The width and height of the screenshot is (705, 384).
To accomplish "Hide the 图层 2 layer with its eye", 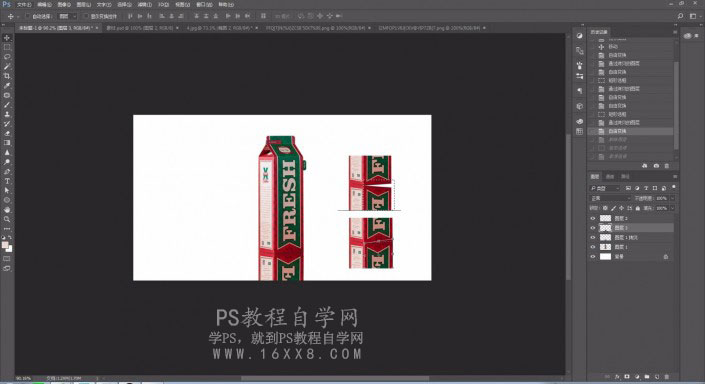I will tap(593, 218).
